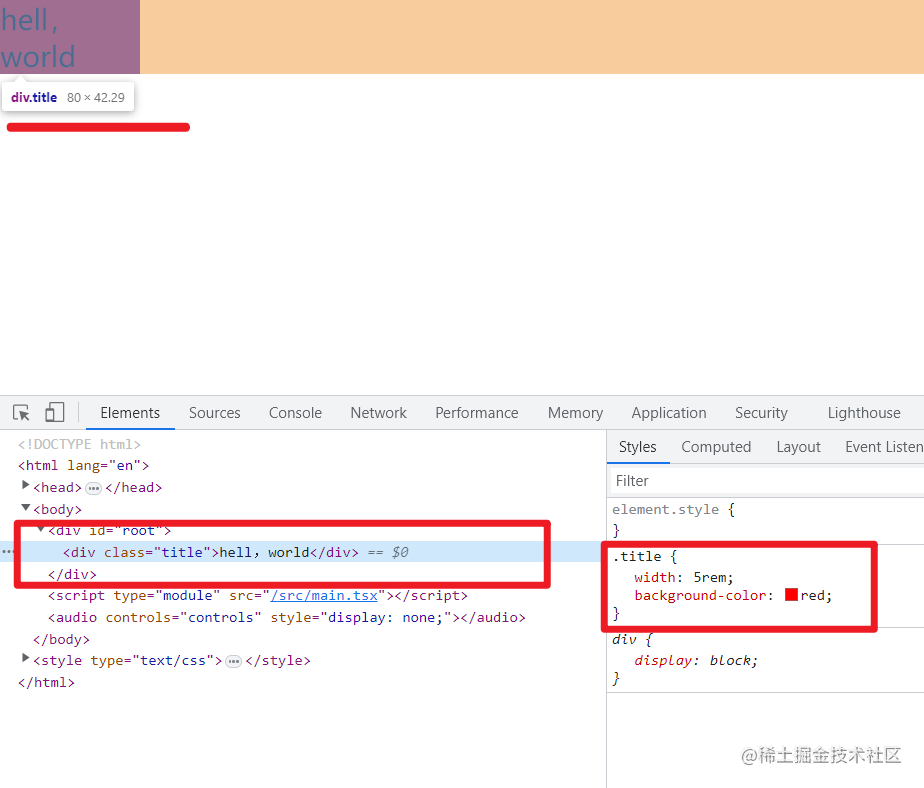924x788 pixels.
Task: Click the style node ellipsis badge
Action: 233,662
